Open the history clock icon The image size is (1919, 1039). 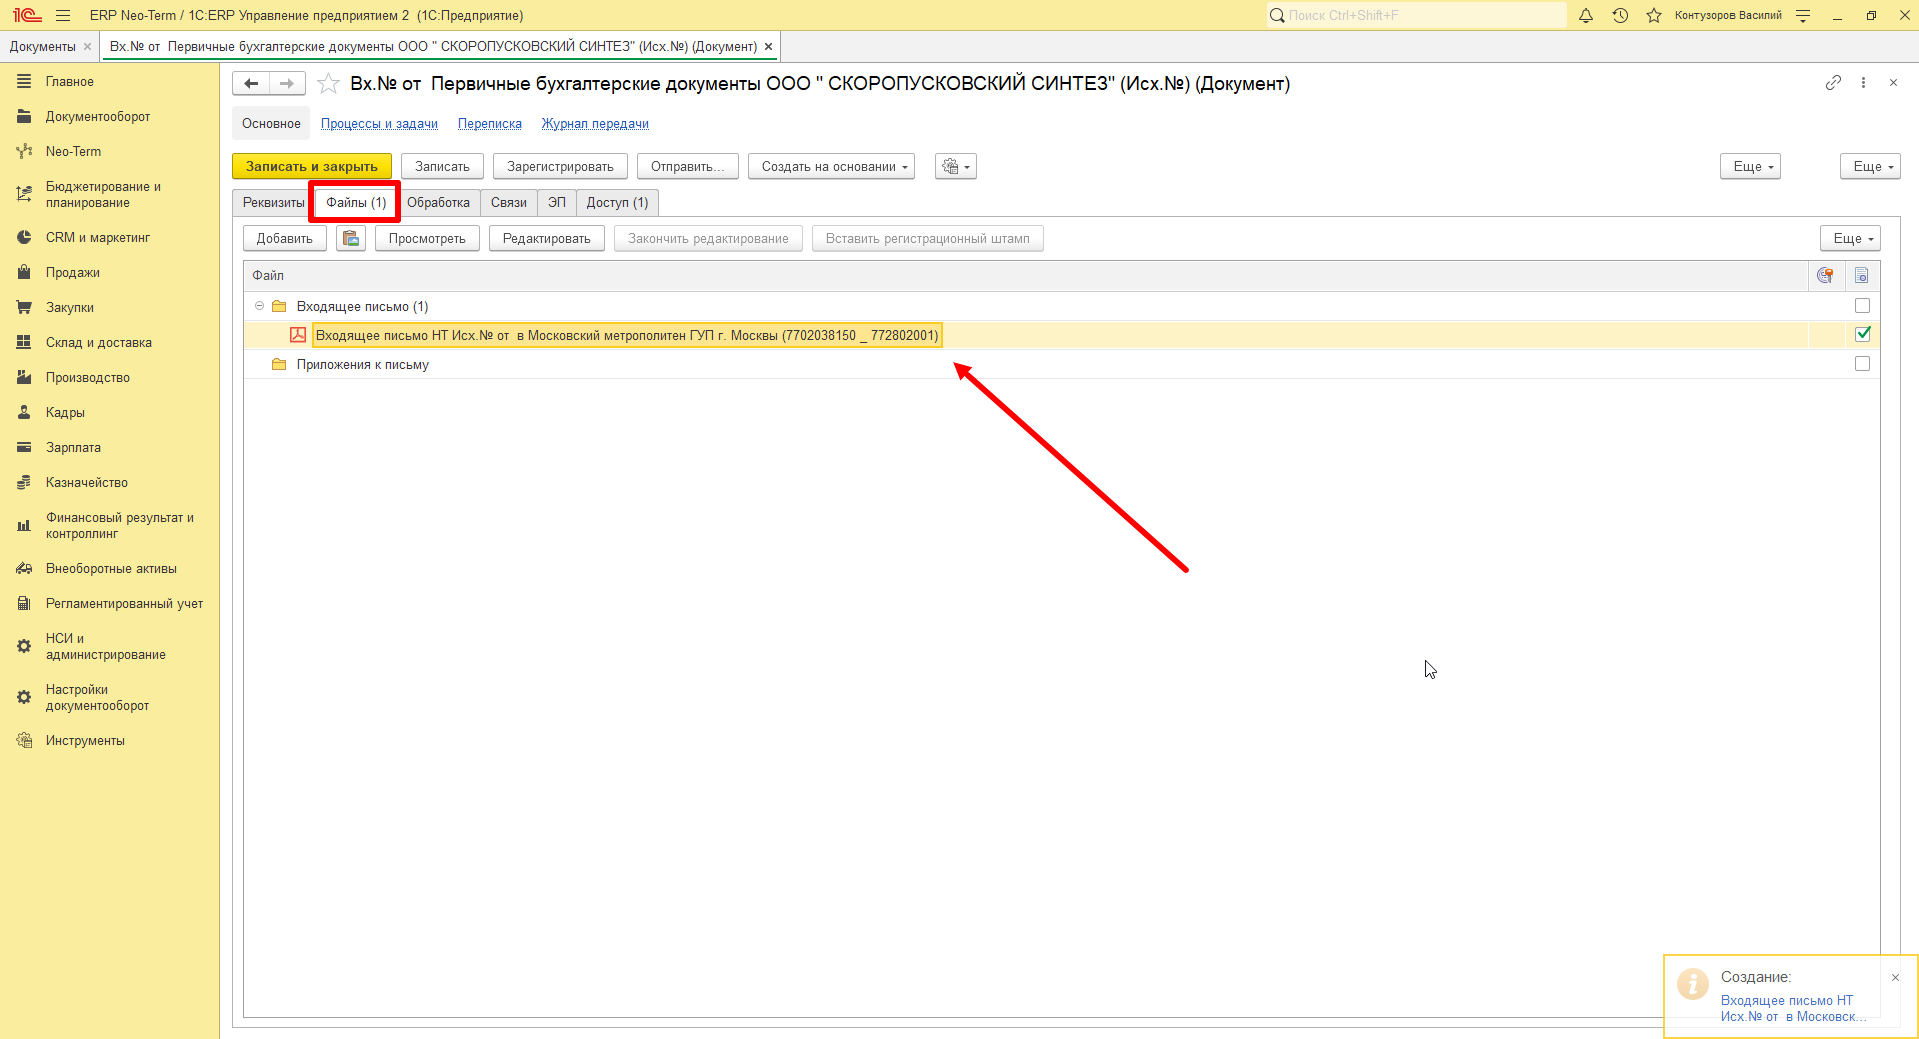1620,15
